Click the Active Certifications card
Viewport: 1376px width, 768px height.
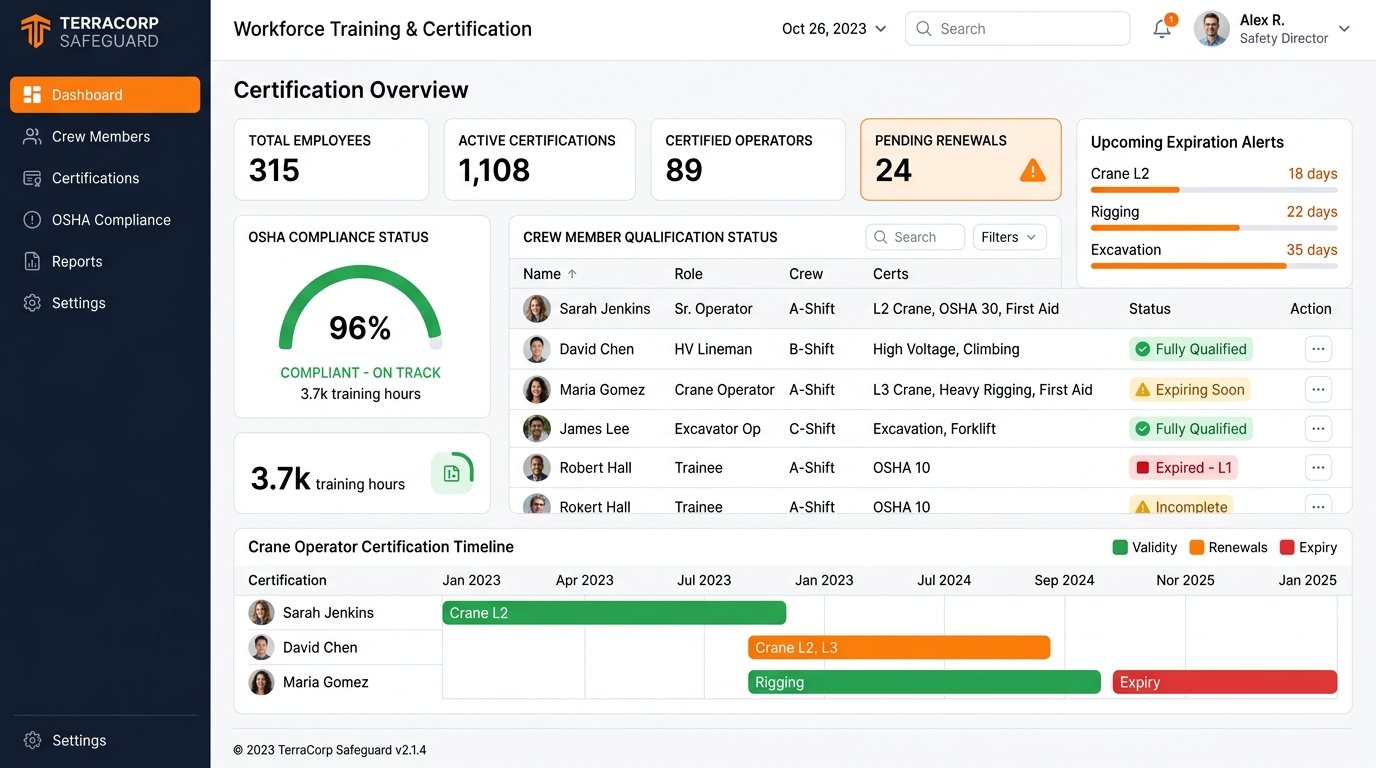point(539,160)
